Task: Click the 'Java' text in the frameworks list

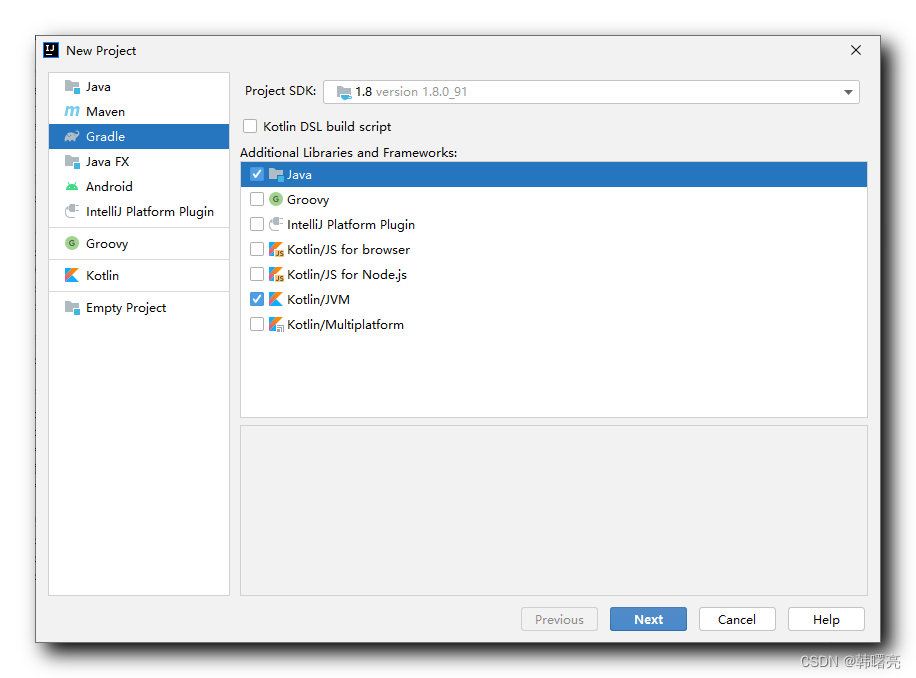Action: point(299,175)
